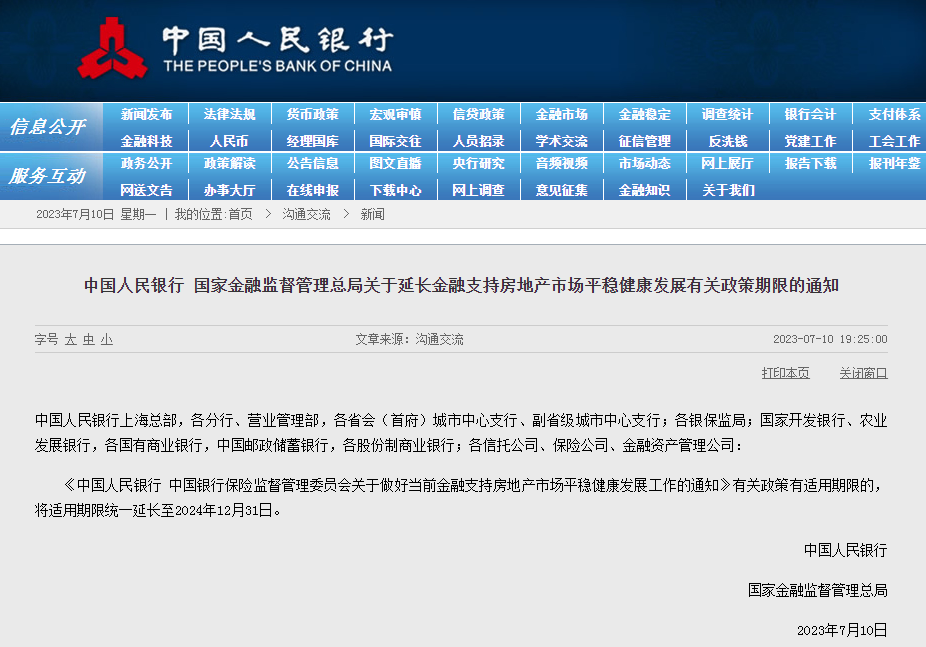
Task: Select 货币政策 in the top navigation
Action: click(312, 114)
